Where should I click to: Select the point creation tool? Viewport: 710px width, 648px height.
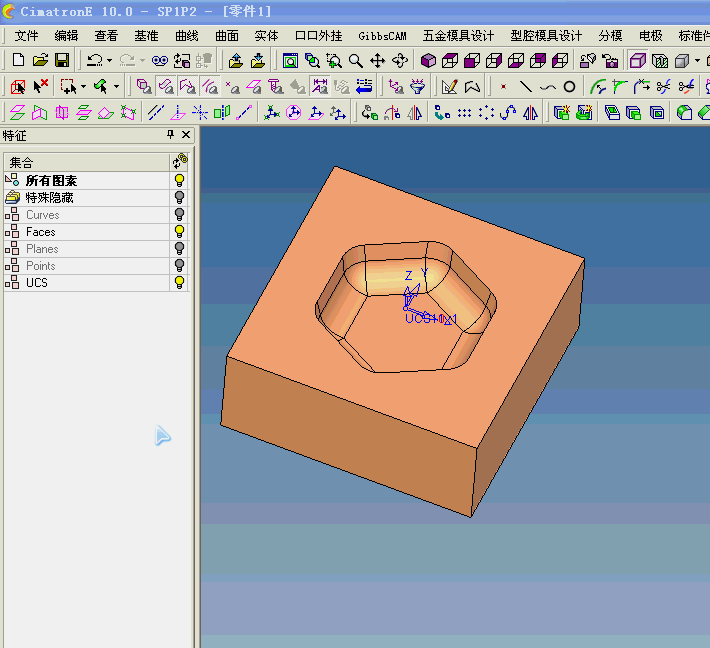[x=503, y=86]
